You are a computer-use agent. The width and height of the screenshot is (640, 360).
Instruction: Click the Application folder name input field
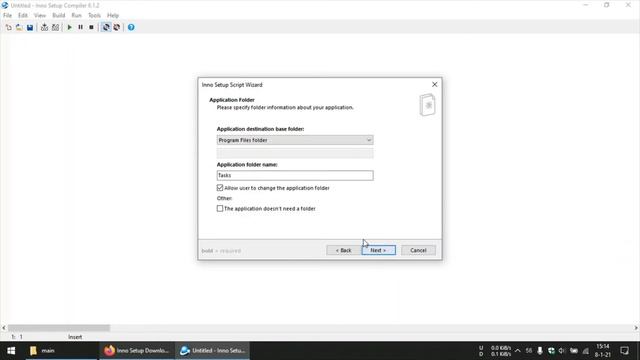pyautogui.click(x=295, y=176)
